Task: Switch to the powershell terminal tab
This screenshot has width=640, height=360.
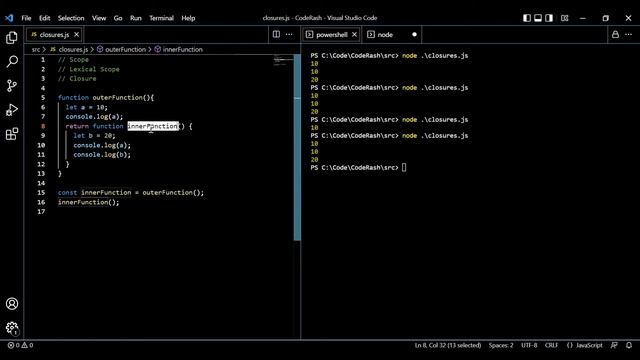Action: click(331, 35)
